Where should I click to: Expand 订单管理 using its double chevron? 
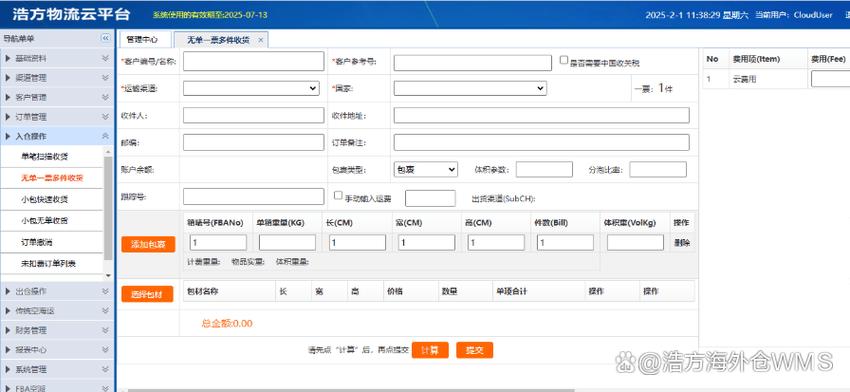click(105, 117)
